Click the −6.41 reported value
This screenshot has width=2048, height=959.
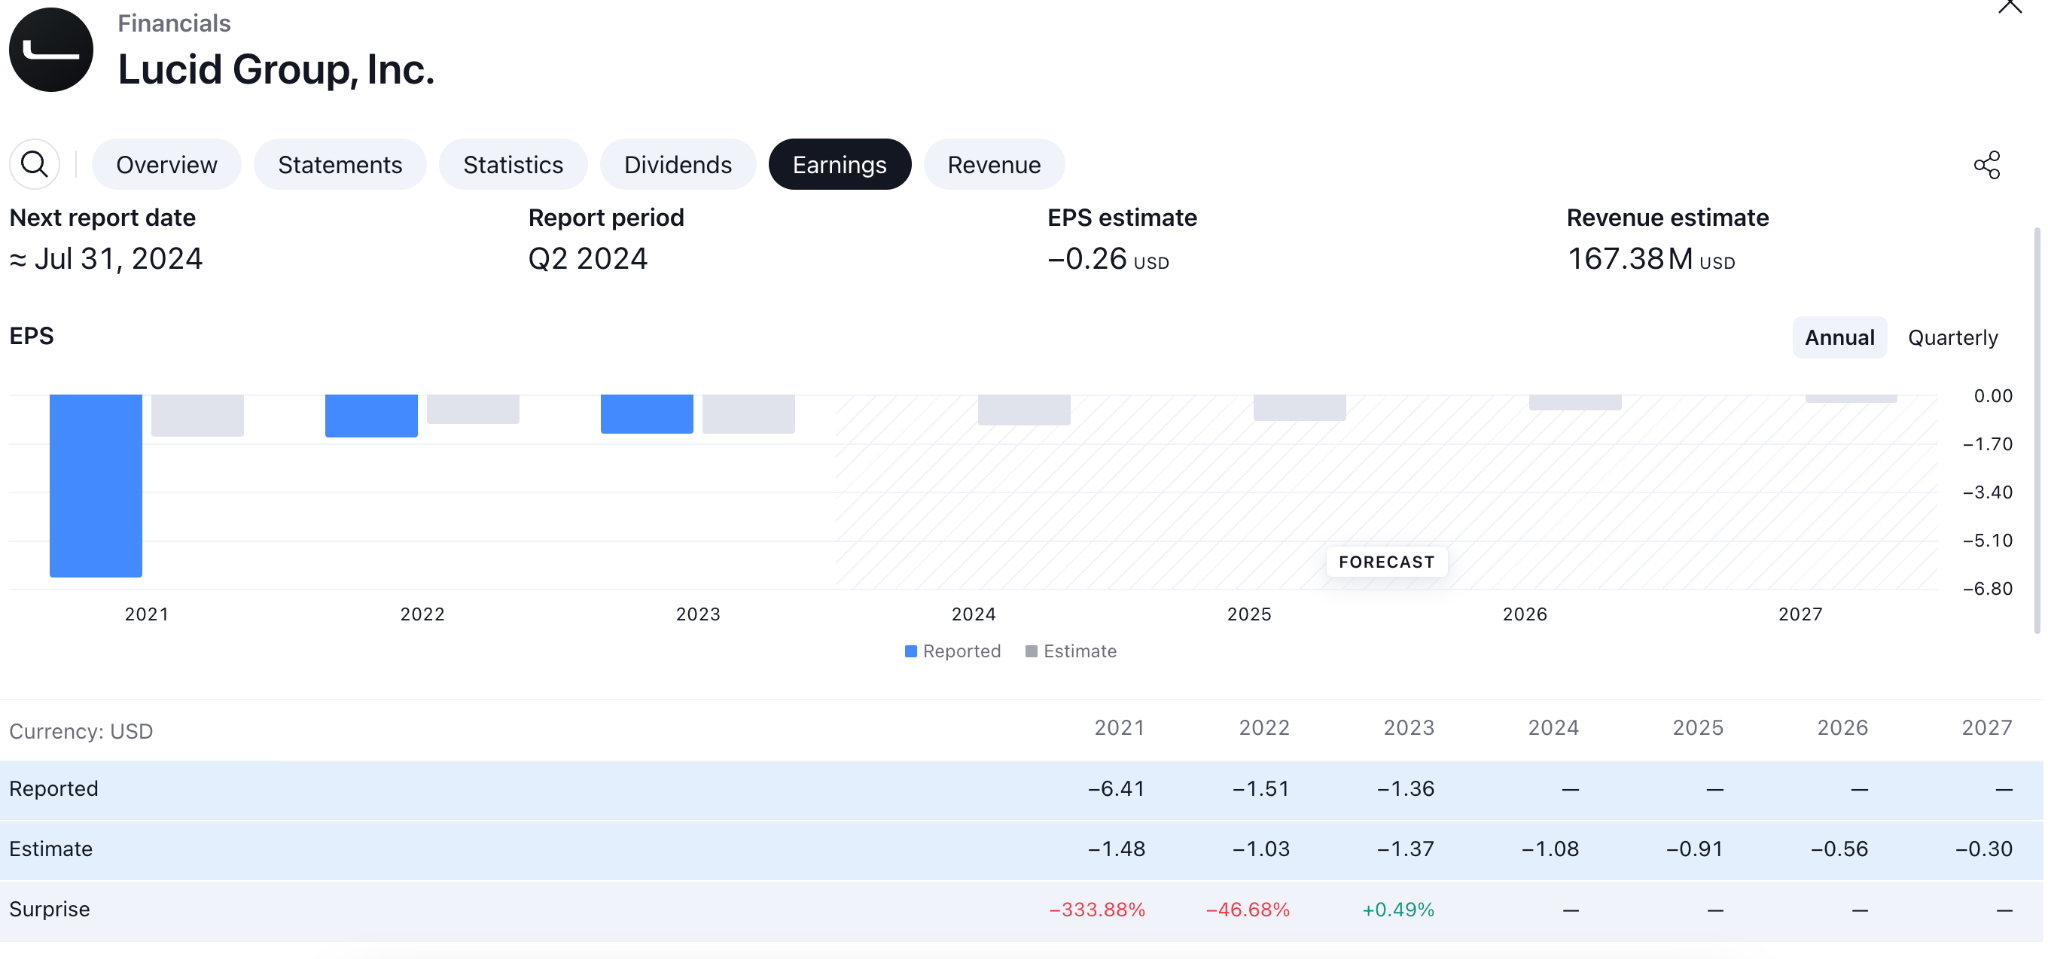[x=1116, y=789]
